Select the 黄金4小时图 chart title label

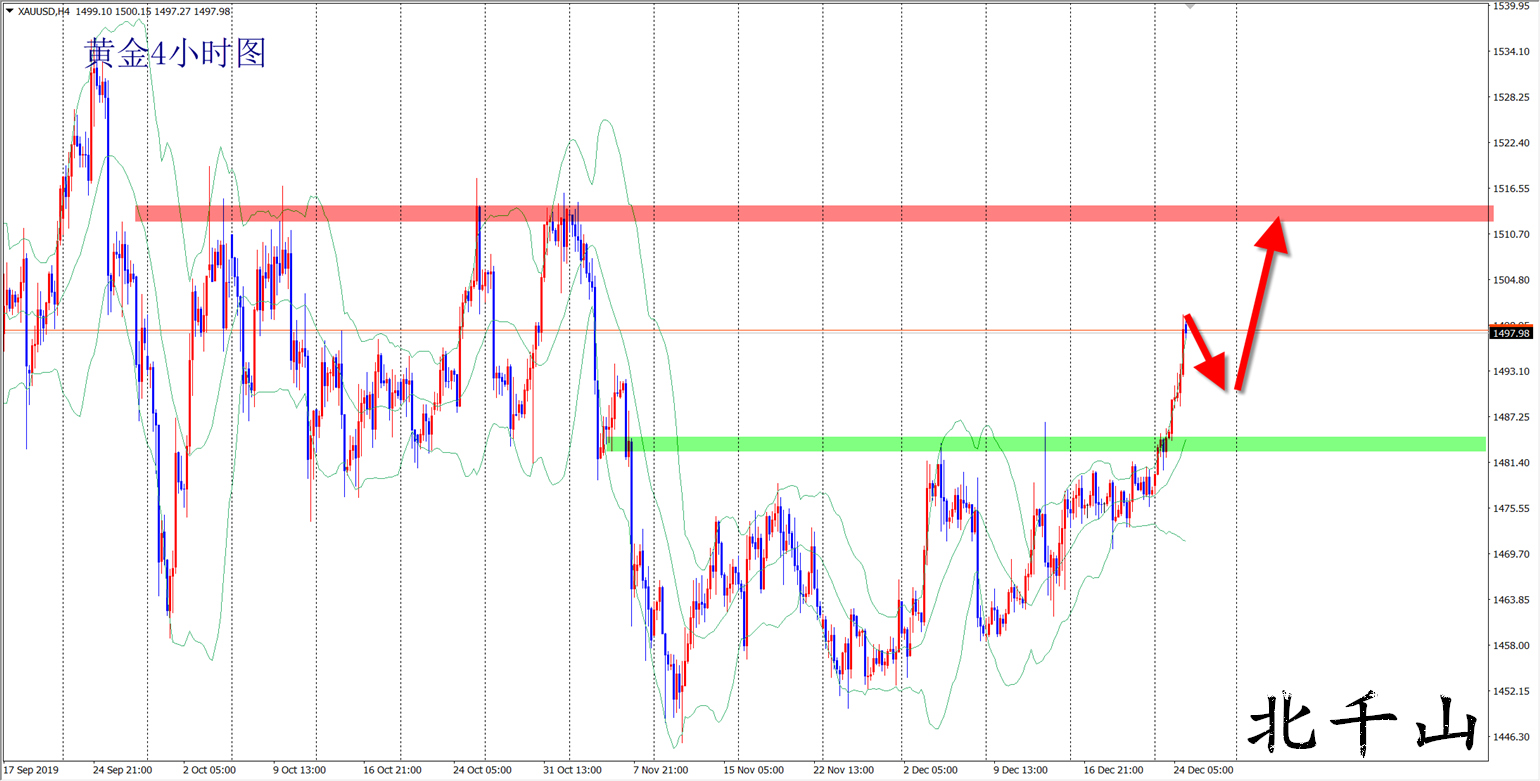pos(176,52)
